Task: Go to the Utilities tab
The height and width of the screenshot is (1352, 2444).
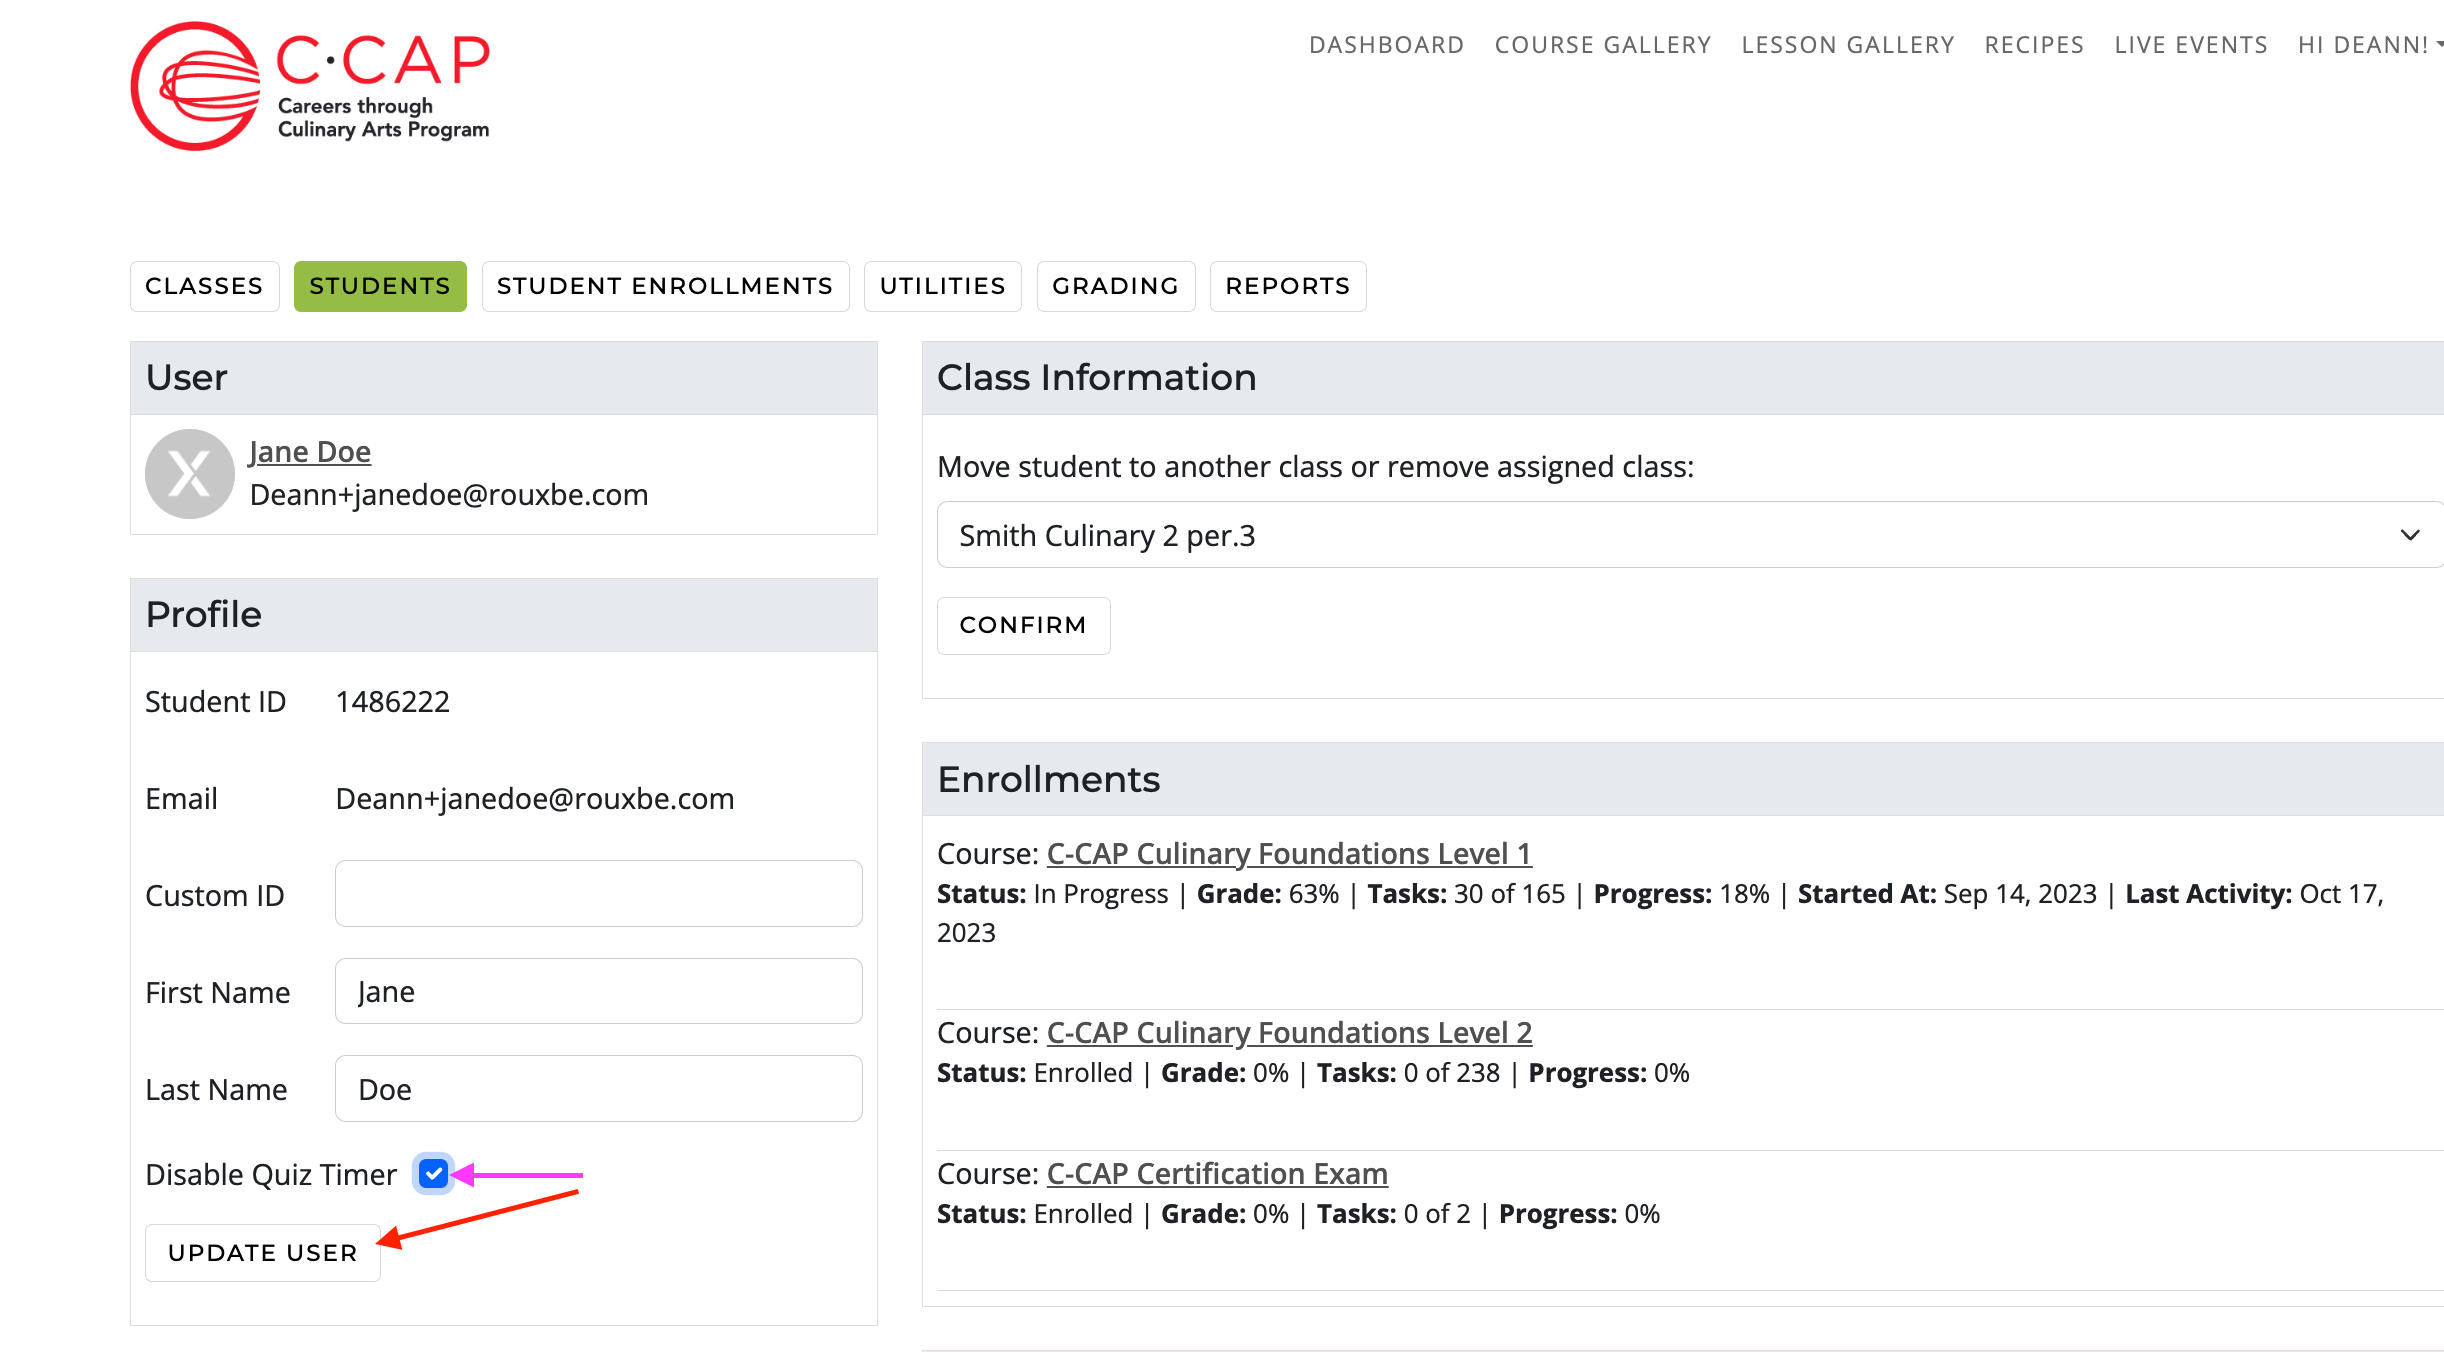Action: coord(943,286)
